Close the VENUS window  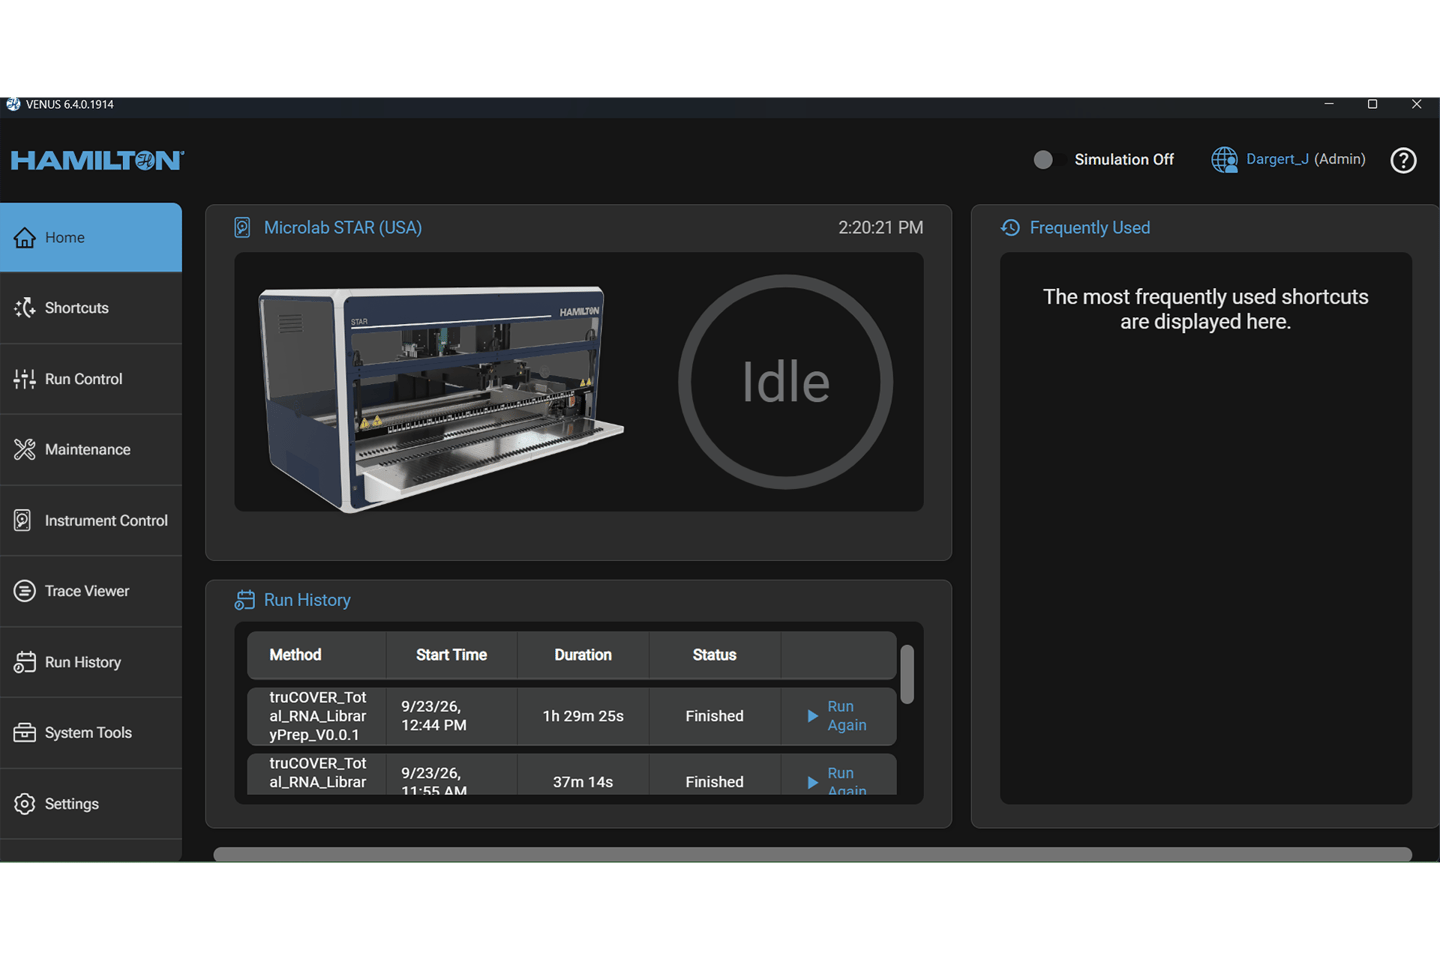tap(1417, 104)
